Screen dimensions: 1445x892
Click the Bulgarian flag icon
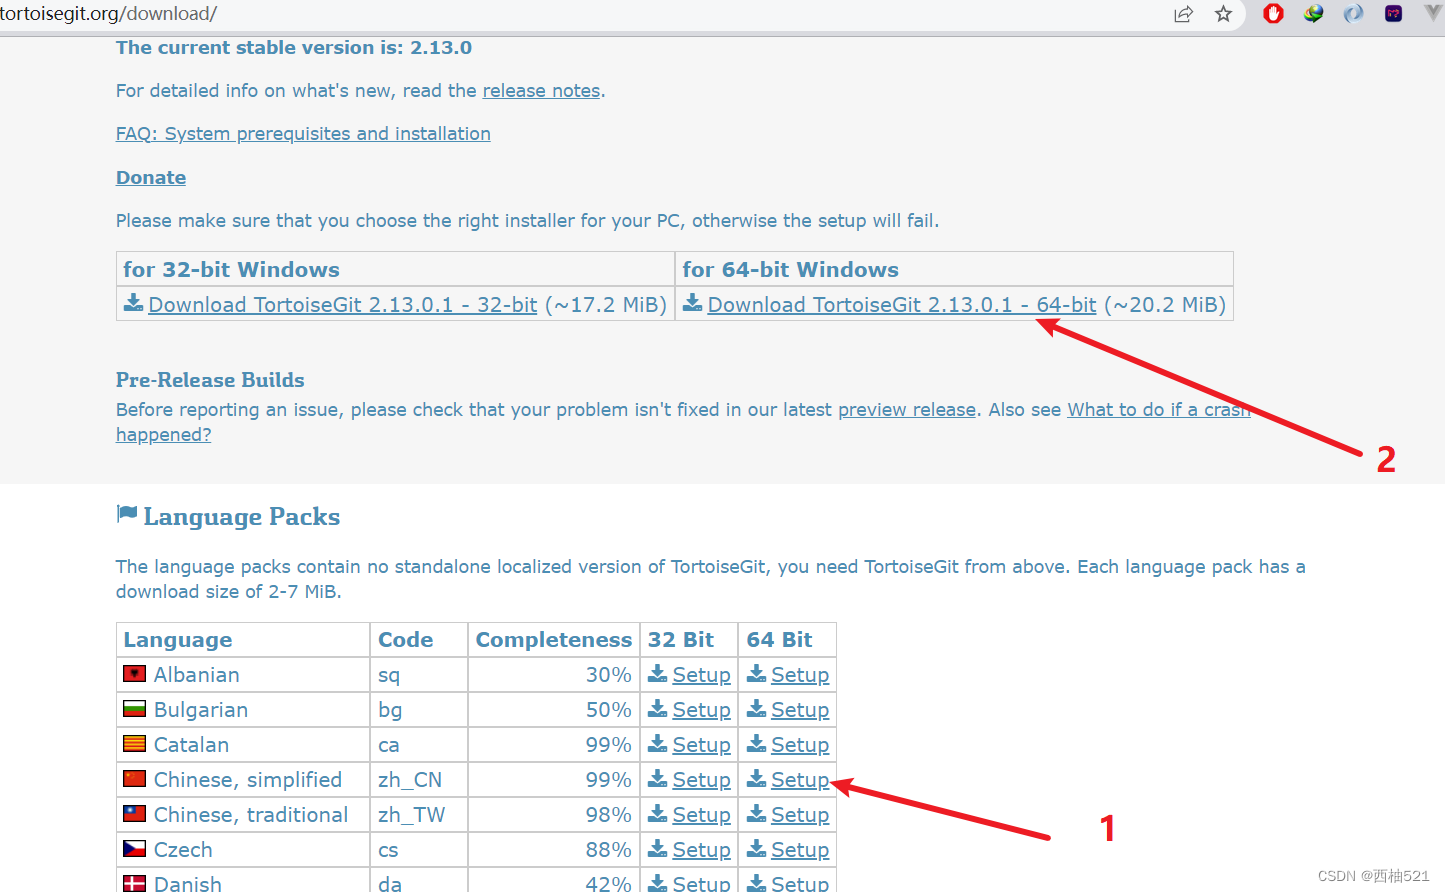[134, 709]
